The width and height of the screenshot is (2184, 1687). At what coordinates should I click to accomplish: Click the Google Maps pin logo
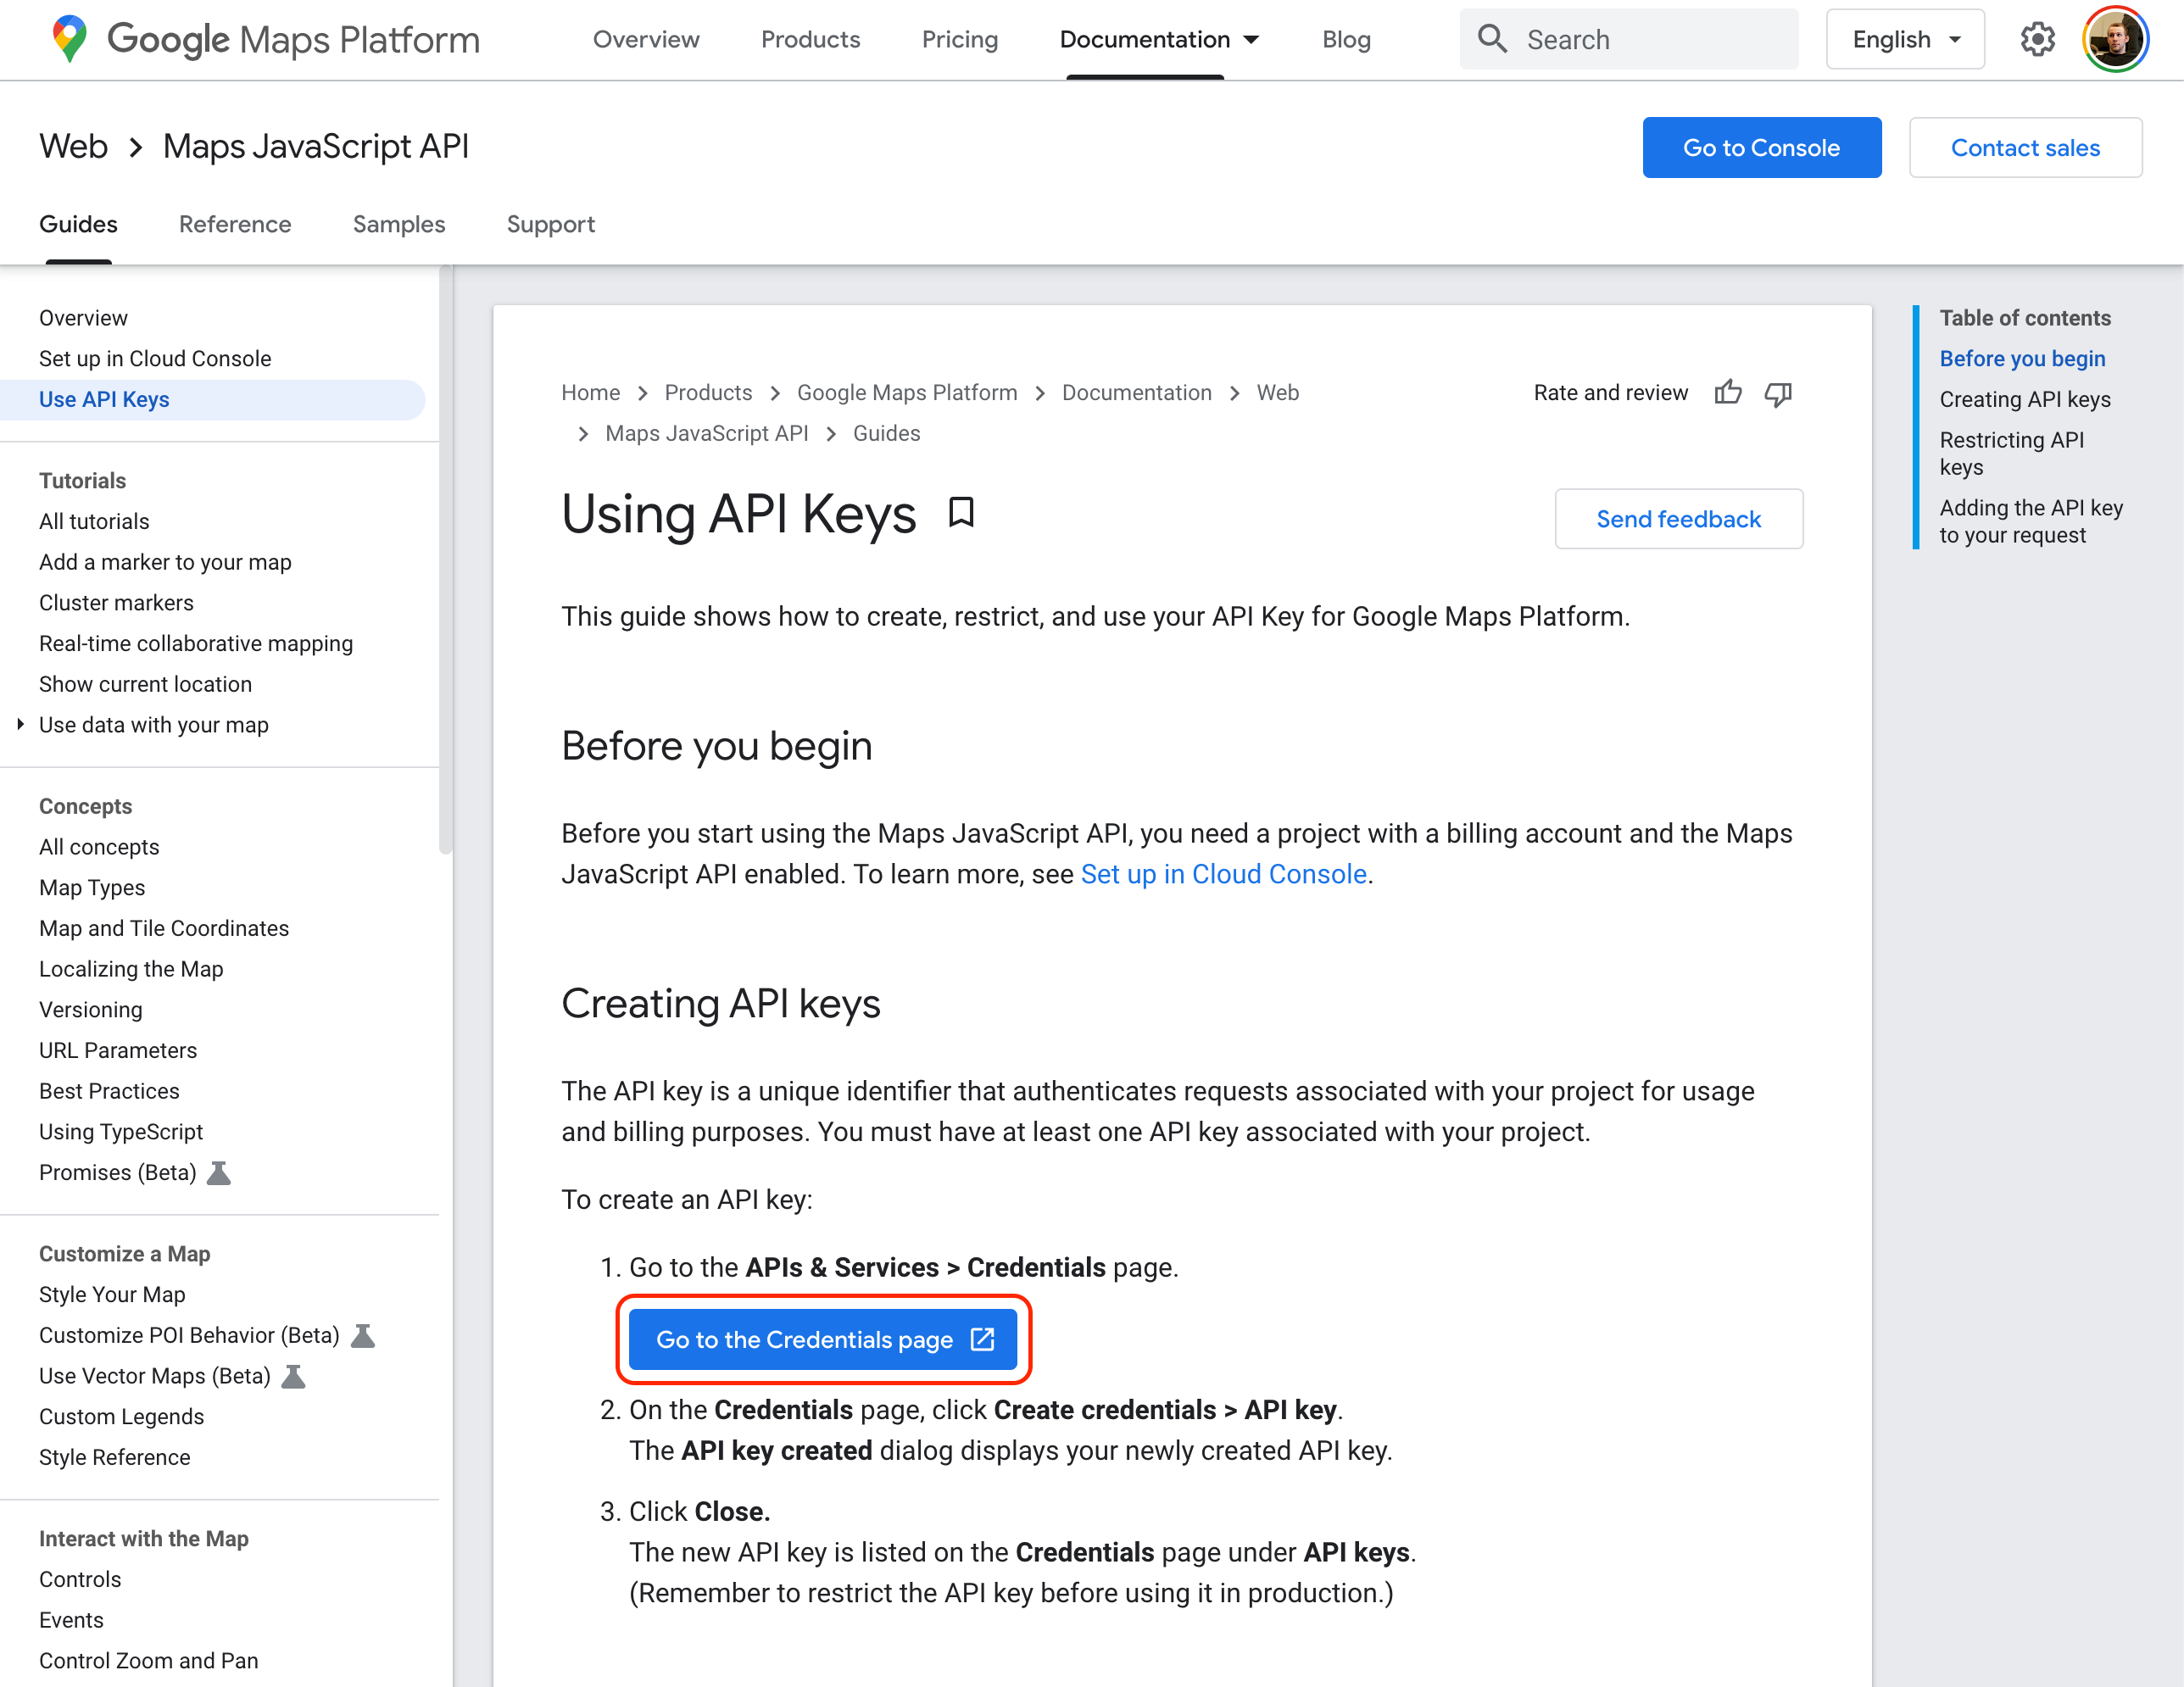[69, 39]
